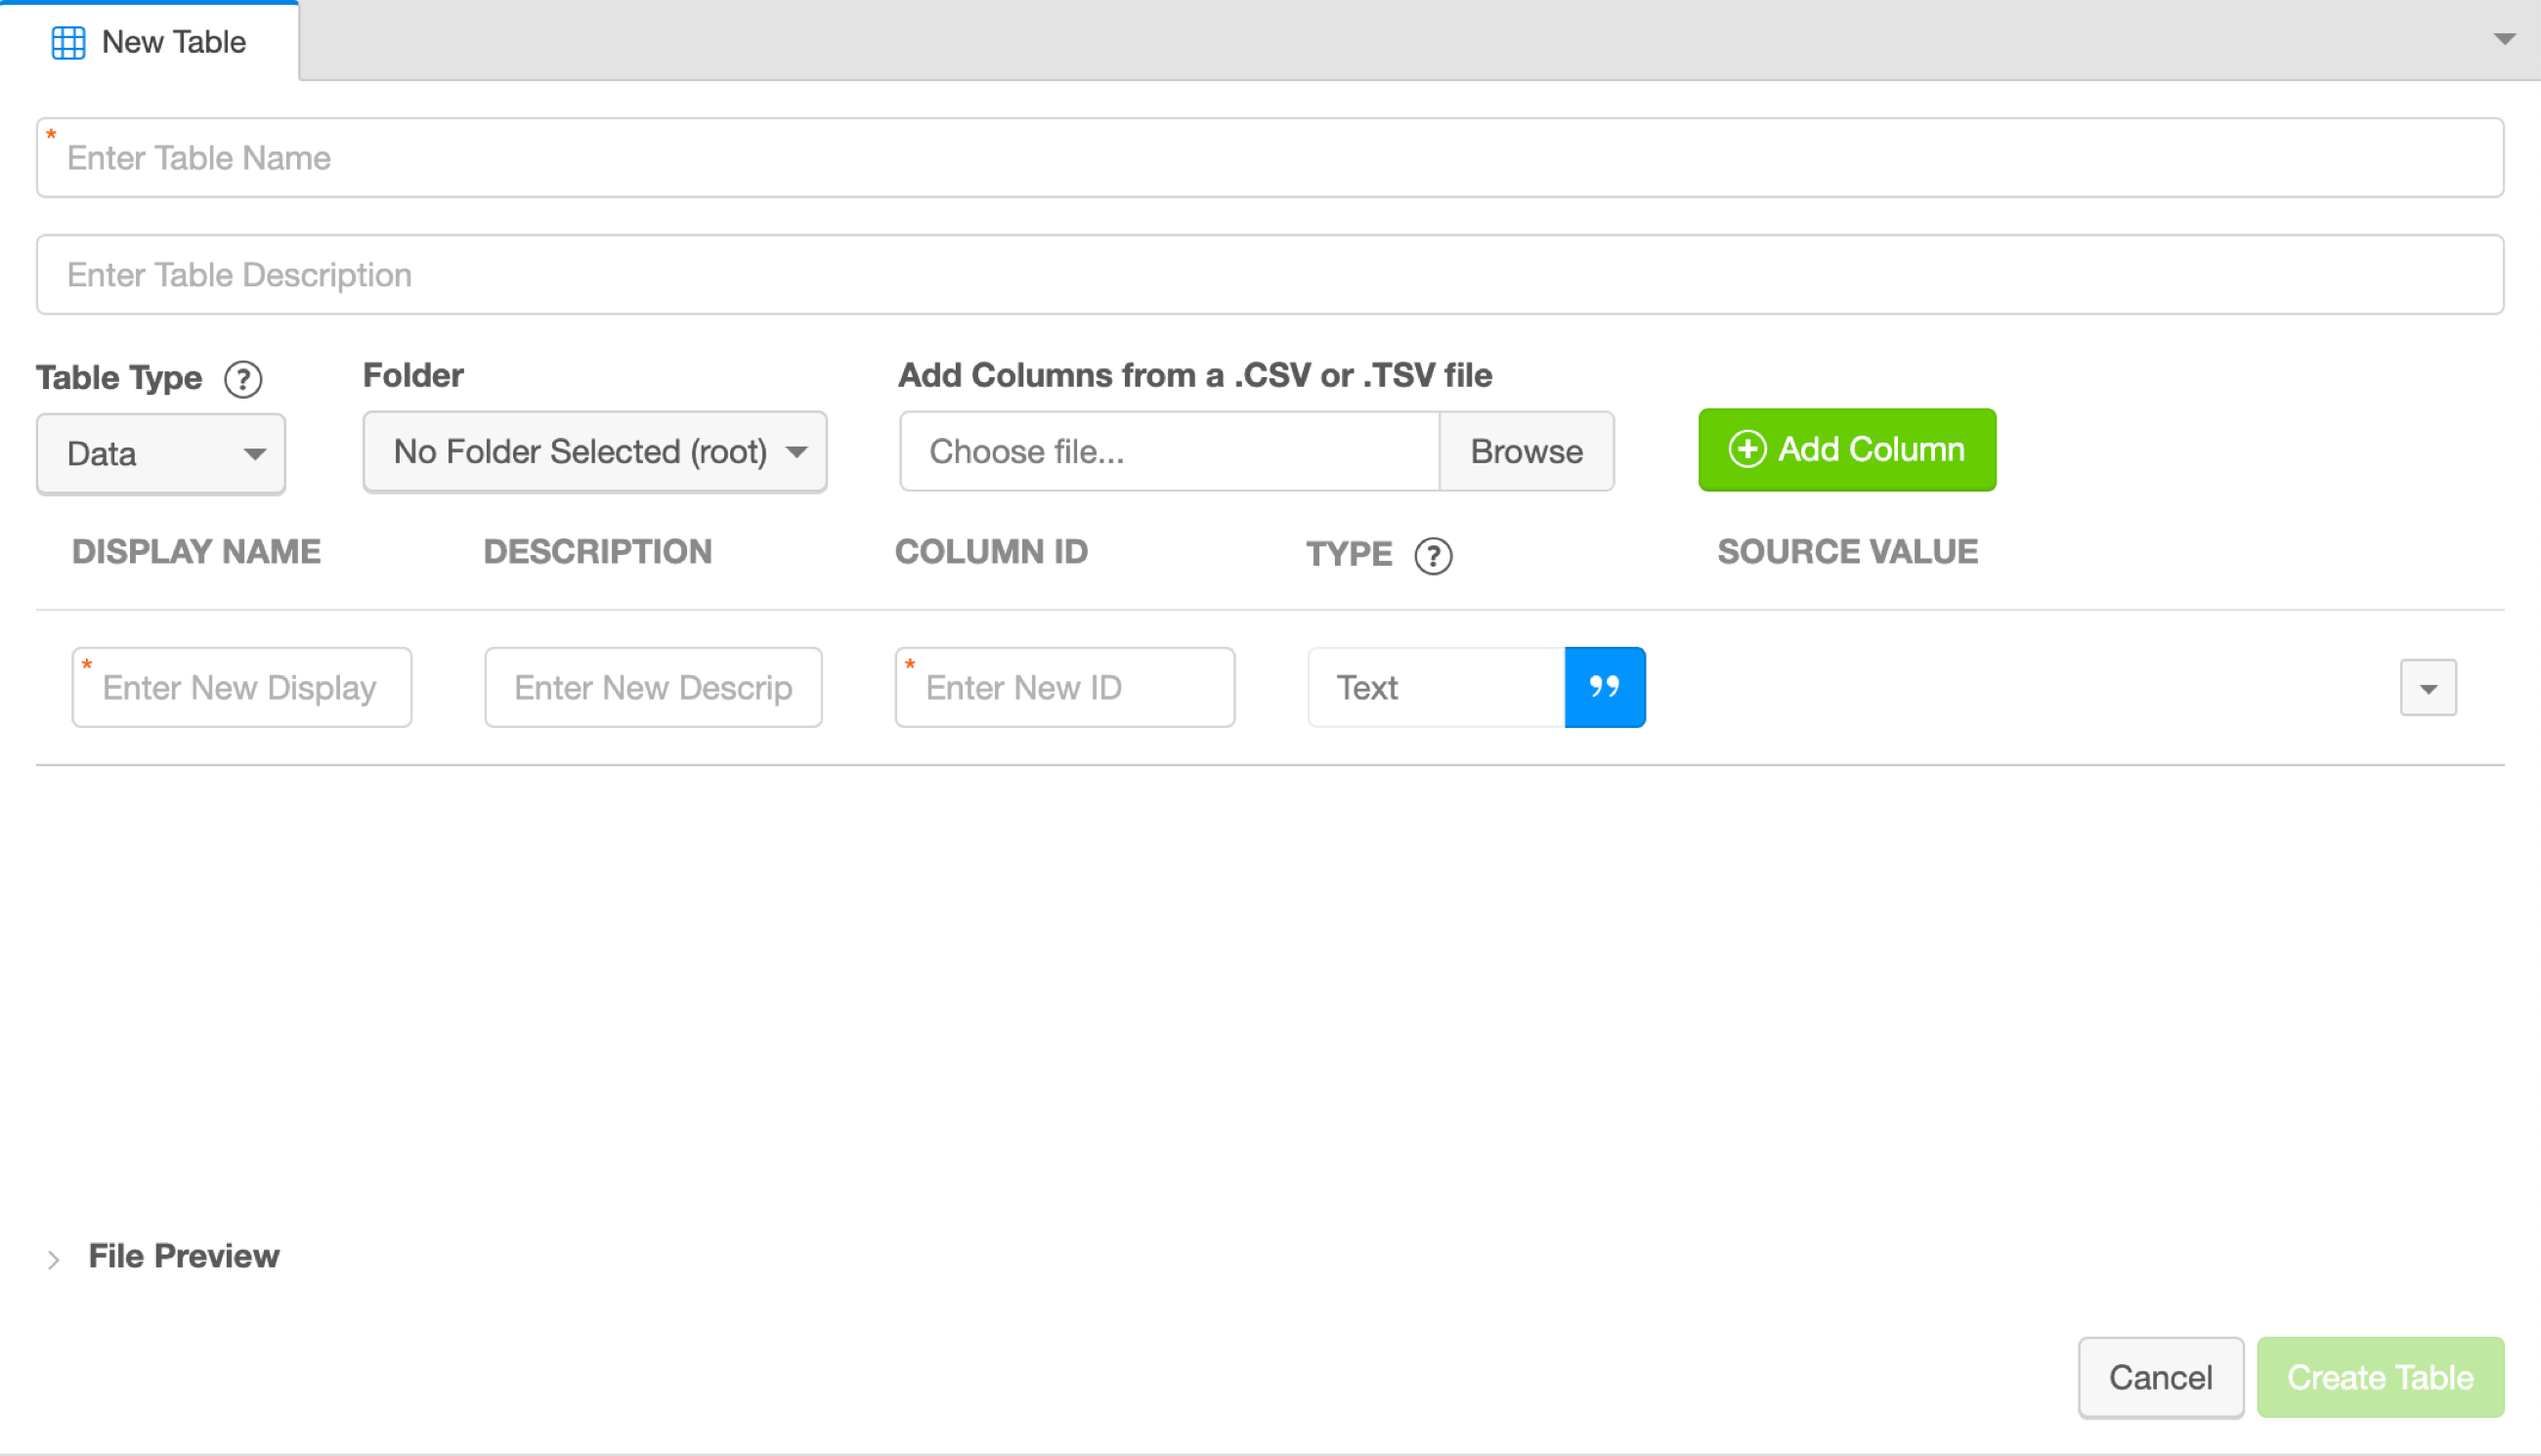The height and width of the screenshot is (1456, 2541).
Task: Click the Text type selector field
Action: click(1435, 687)
